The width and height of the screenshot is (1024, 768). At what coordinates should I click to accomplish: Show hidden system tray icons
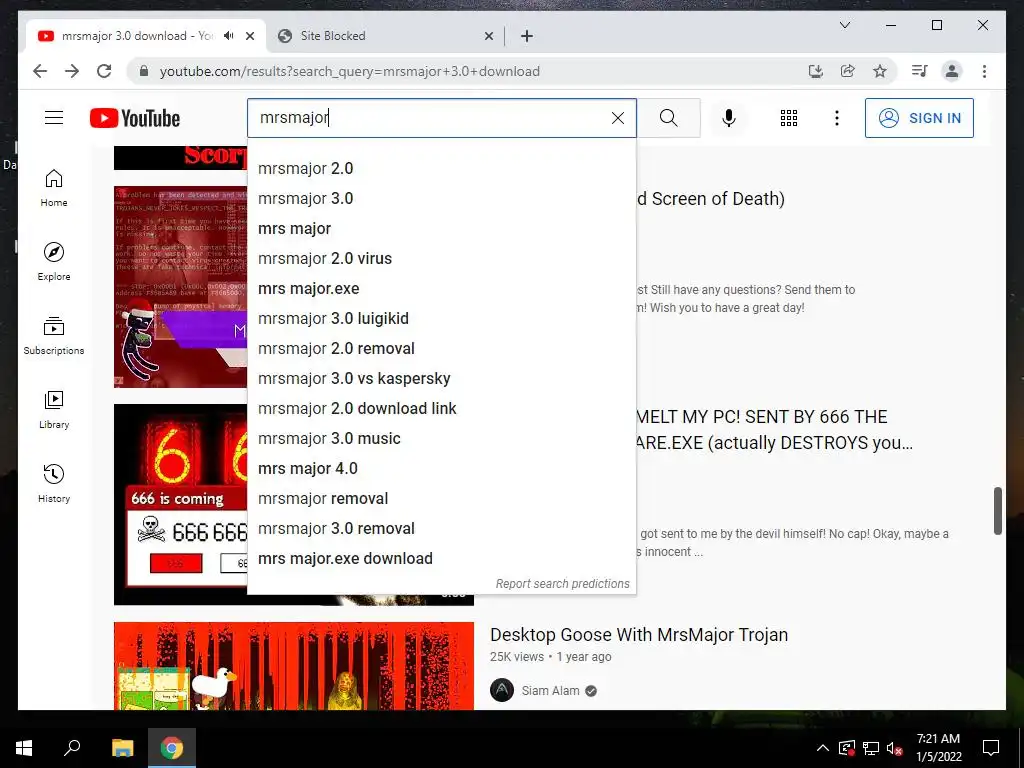(x=823, y=748)
